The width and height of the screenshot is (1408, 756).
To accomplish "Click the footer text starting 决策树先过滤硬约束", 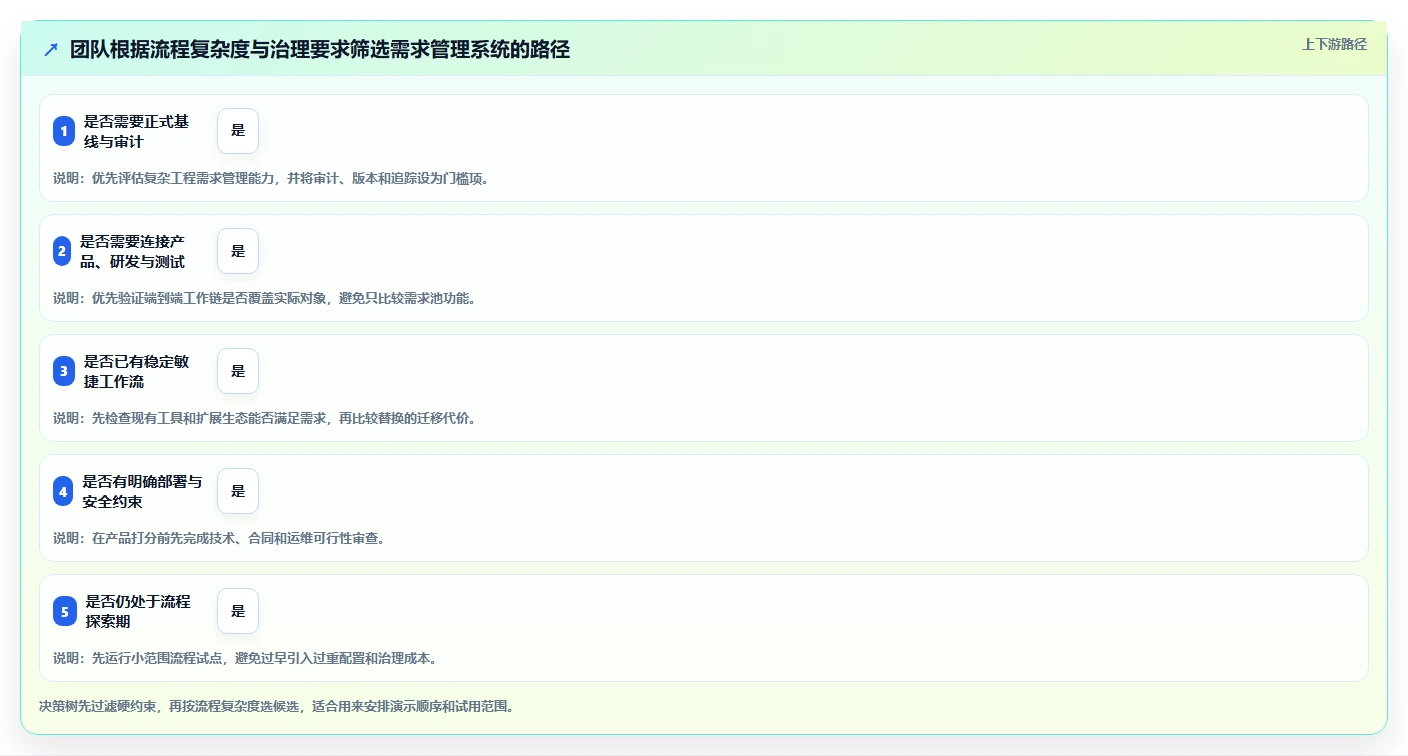I will coord(275,706).
